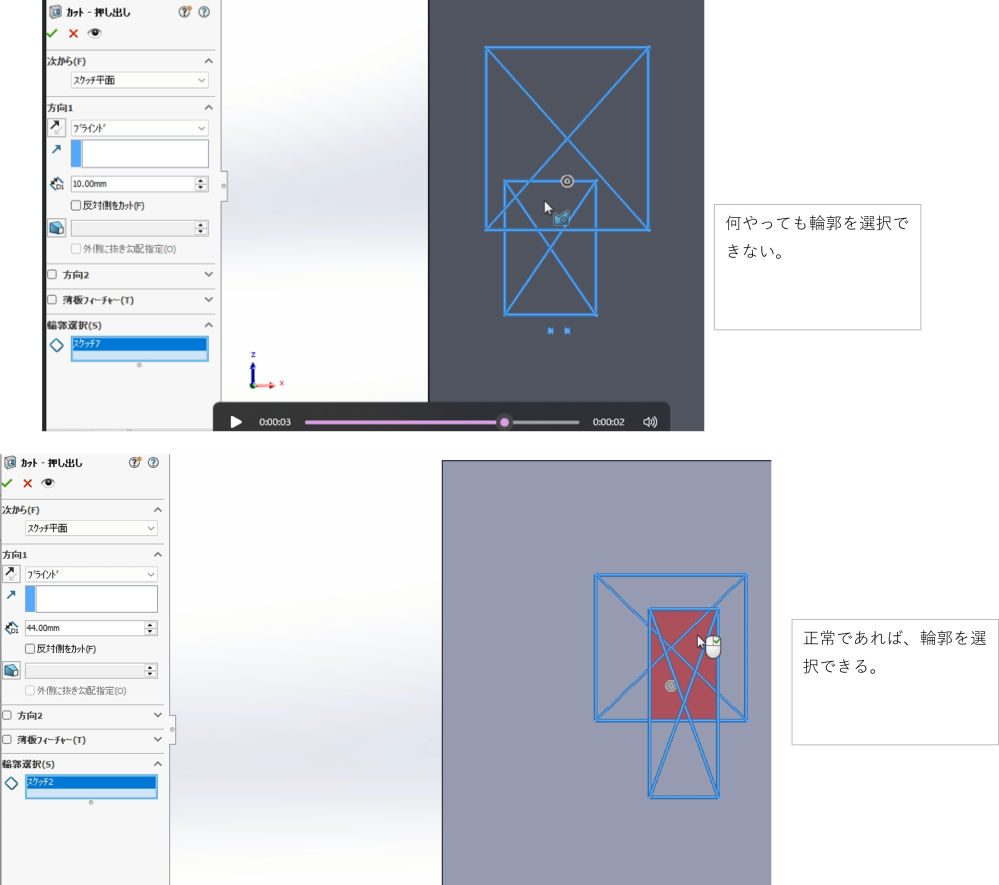
Task: Collapse 方向1 section in top panel
Action: (x=208, y=108)
